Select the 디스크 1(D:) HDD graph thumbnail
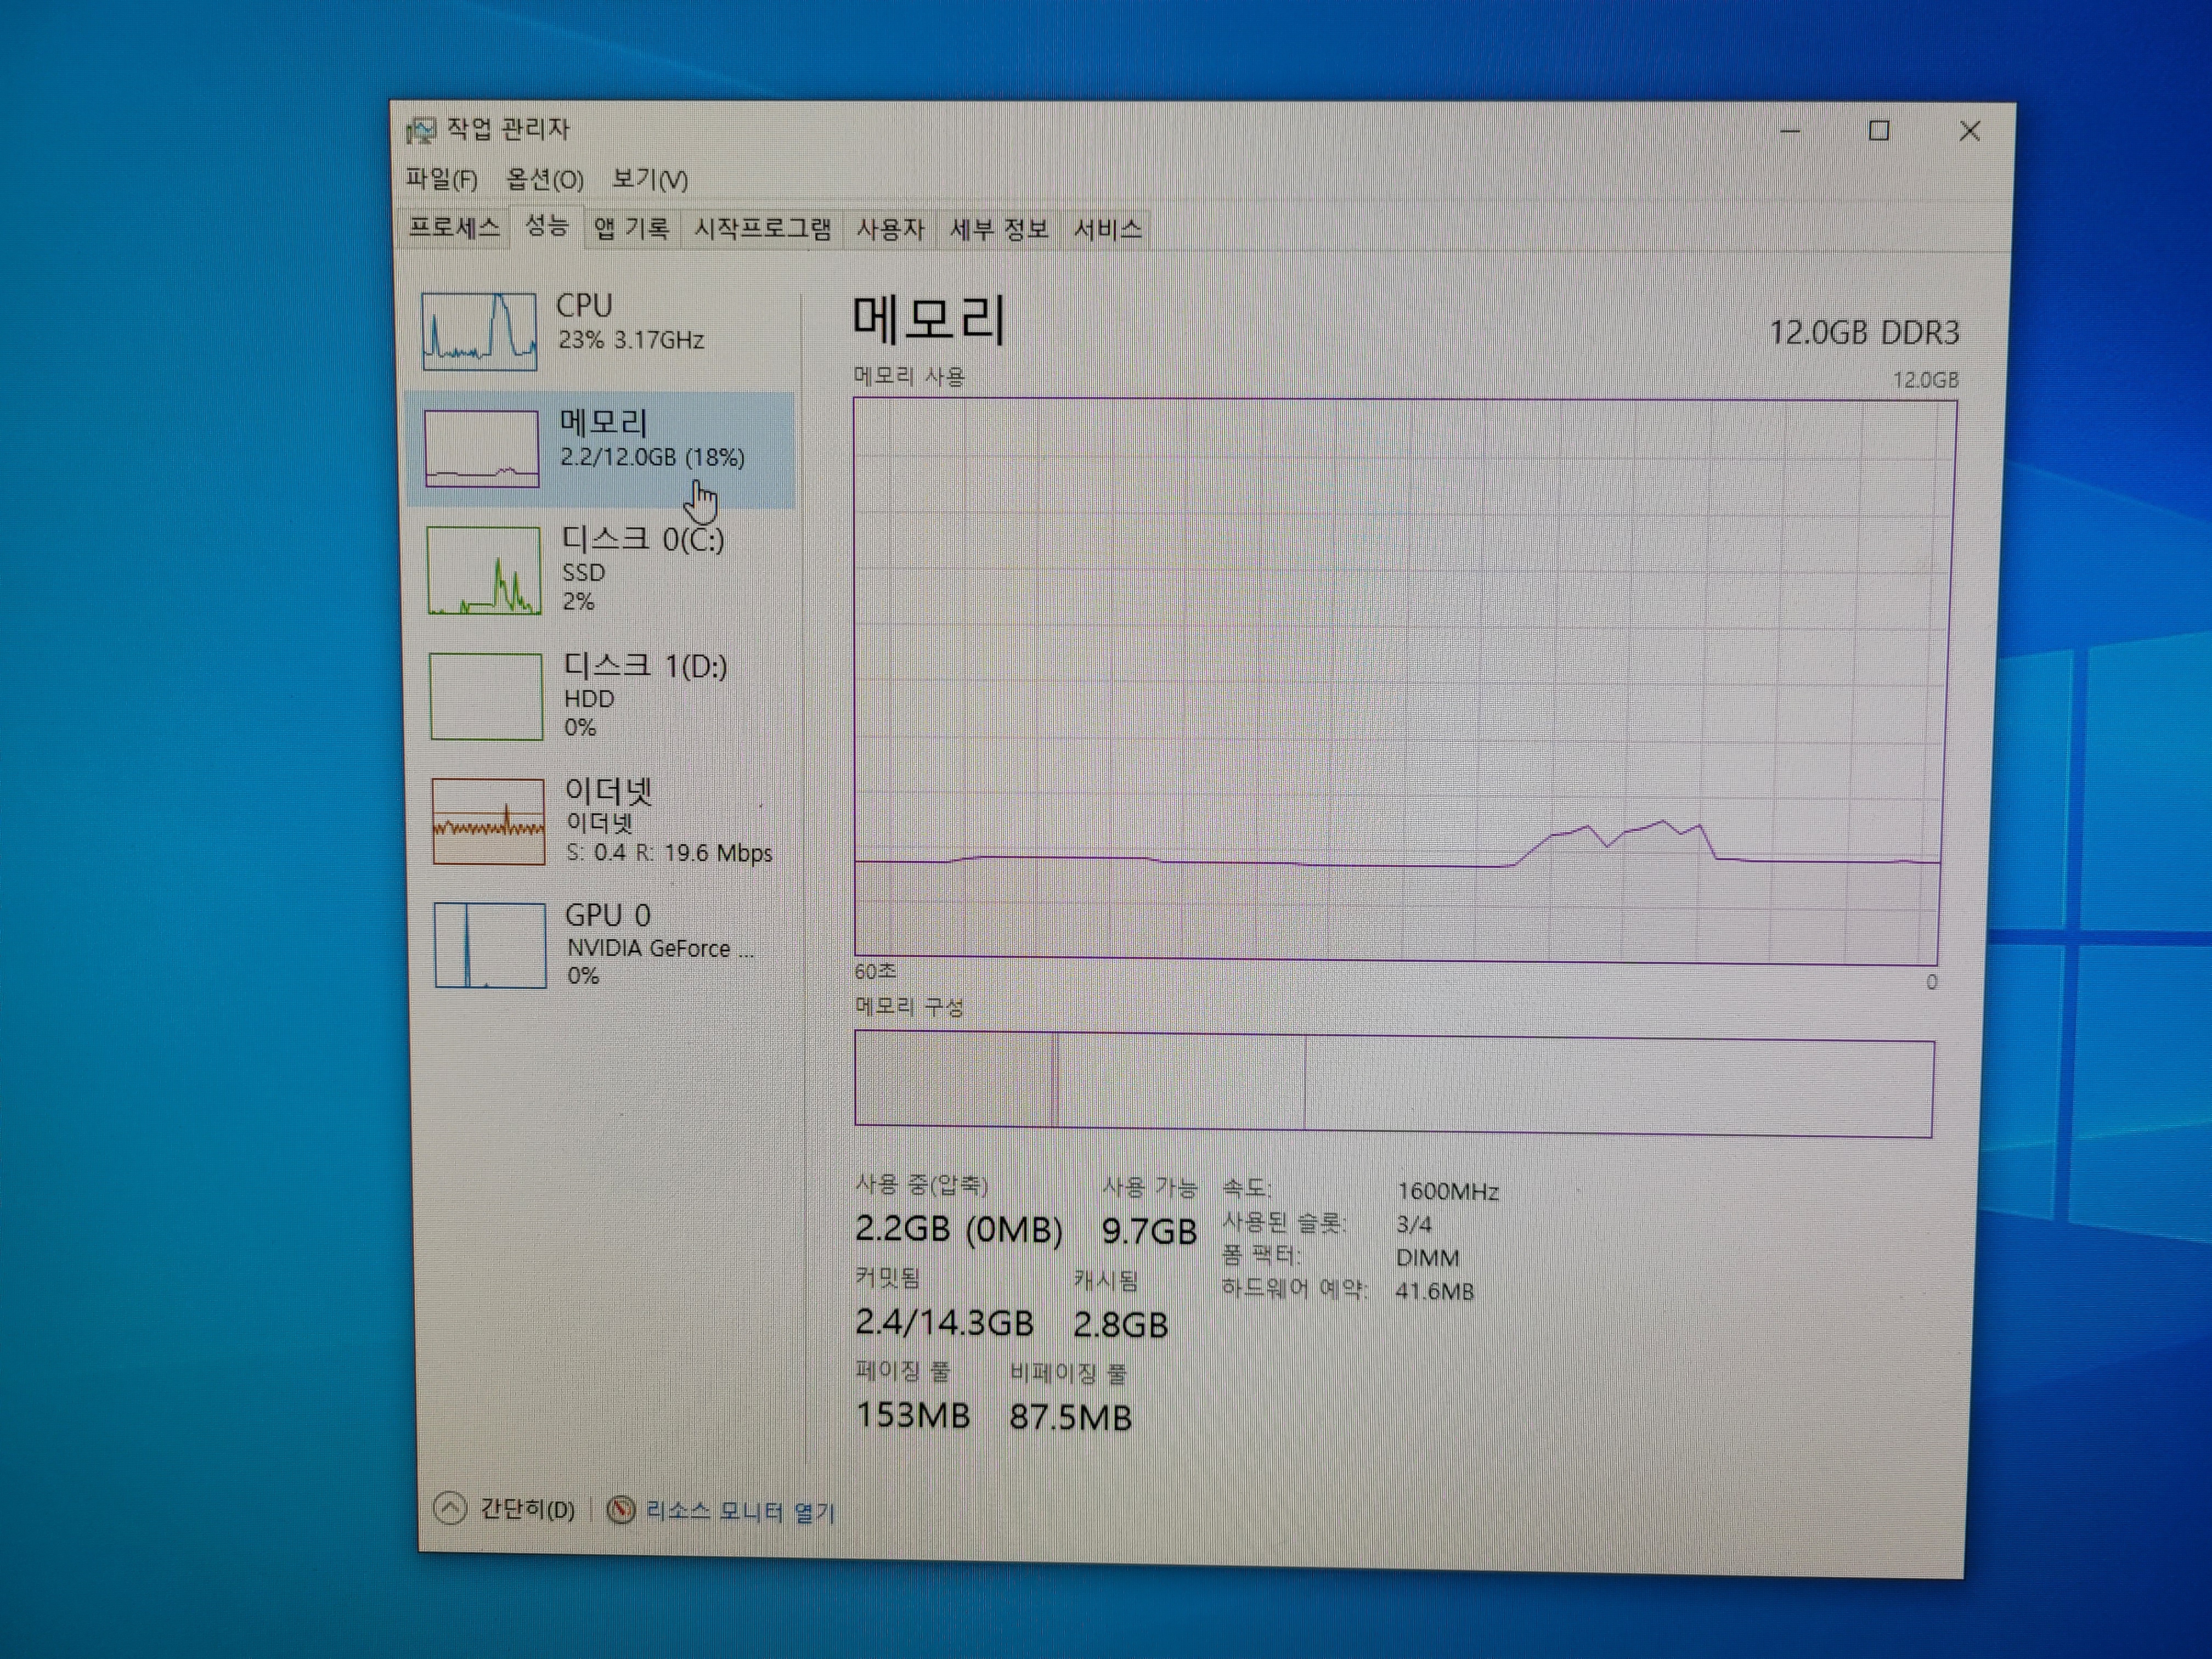The height and width of the screenshot is (1659, 2212). click(x=486, y=696)
